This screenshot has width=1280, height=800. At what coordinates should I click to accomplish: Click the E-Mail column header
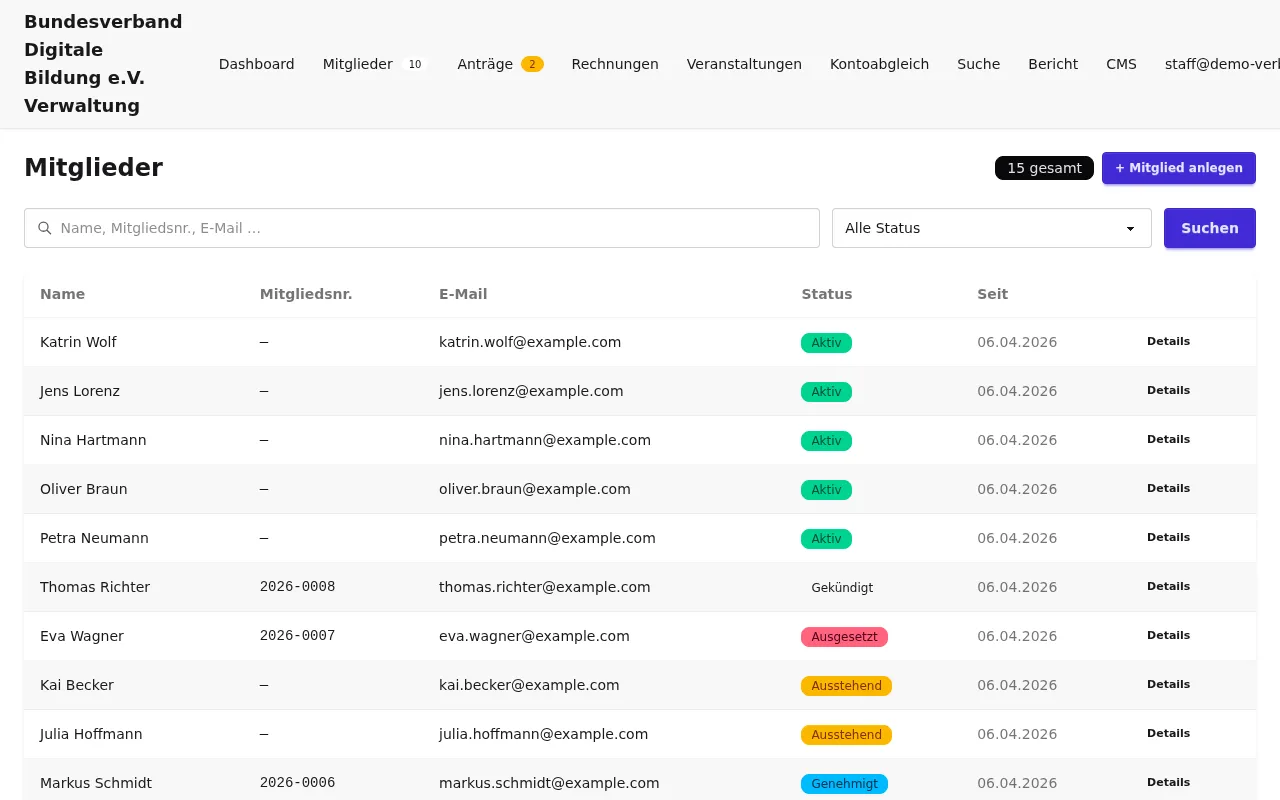(x=463, y=294)
